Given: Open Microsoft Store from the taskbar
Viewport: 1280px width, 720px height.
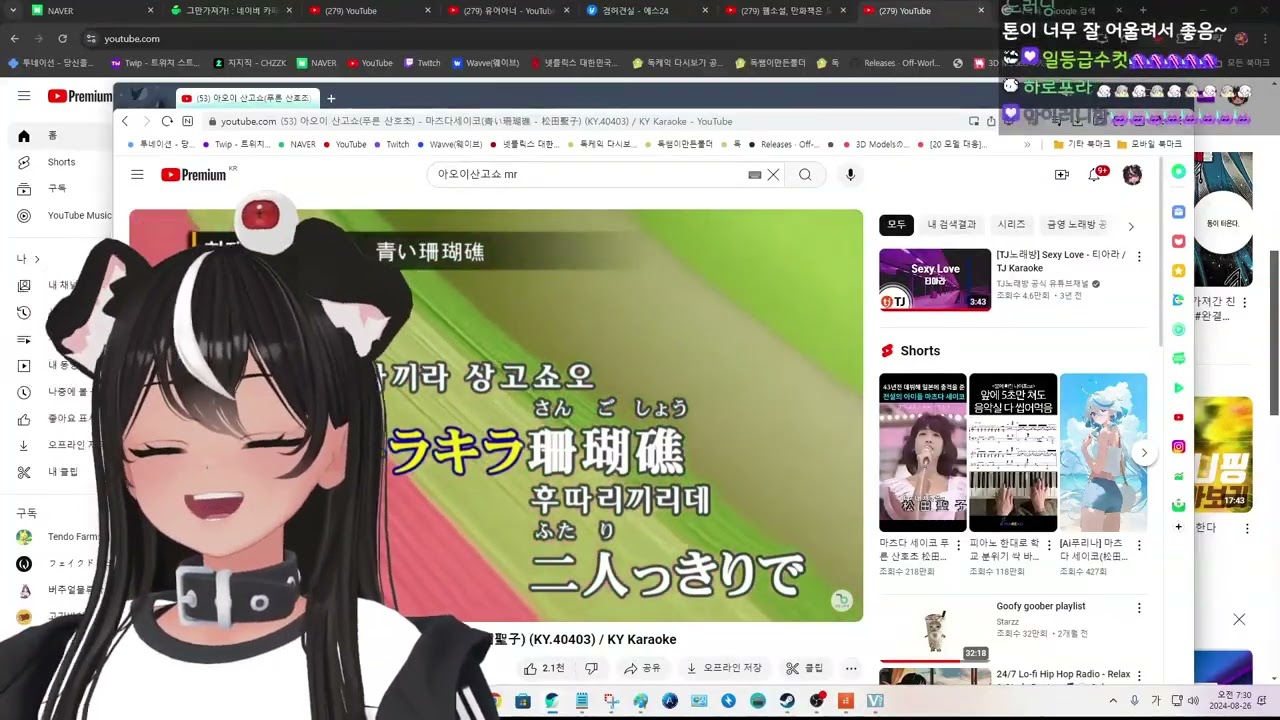Looking at the screenshot, I should [522, 701].
